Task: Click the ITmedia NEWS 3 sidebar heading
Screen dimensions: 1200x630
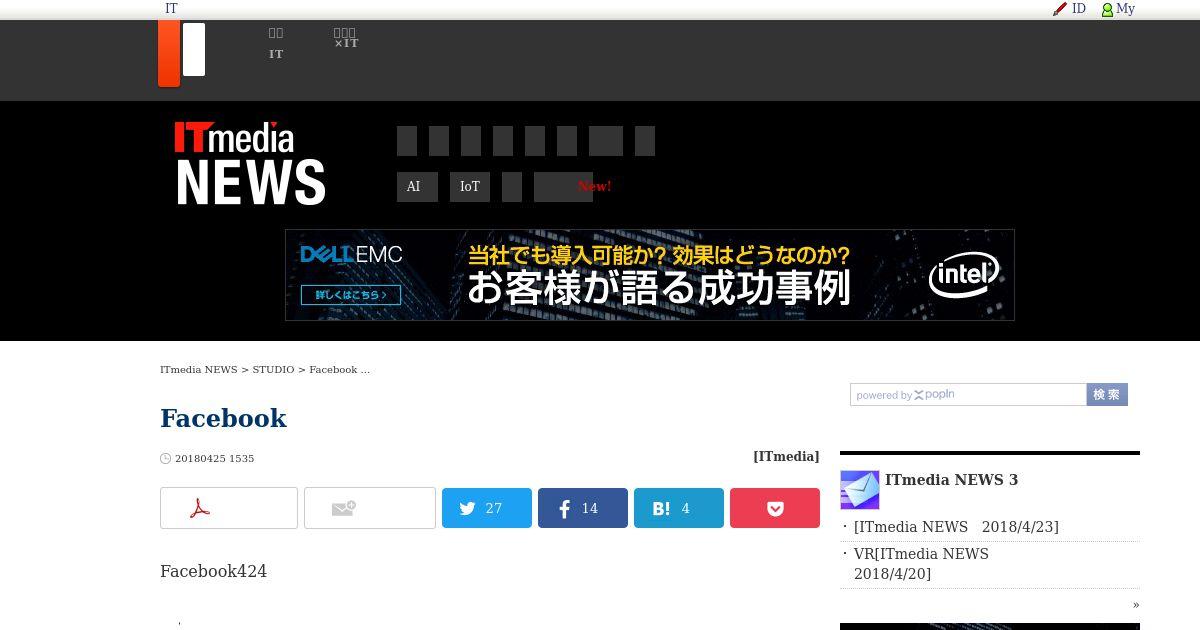Action: click(951, 480)
